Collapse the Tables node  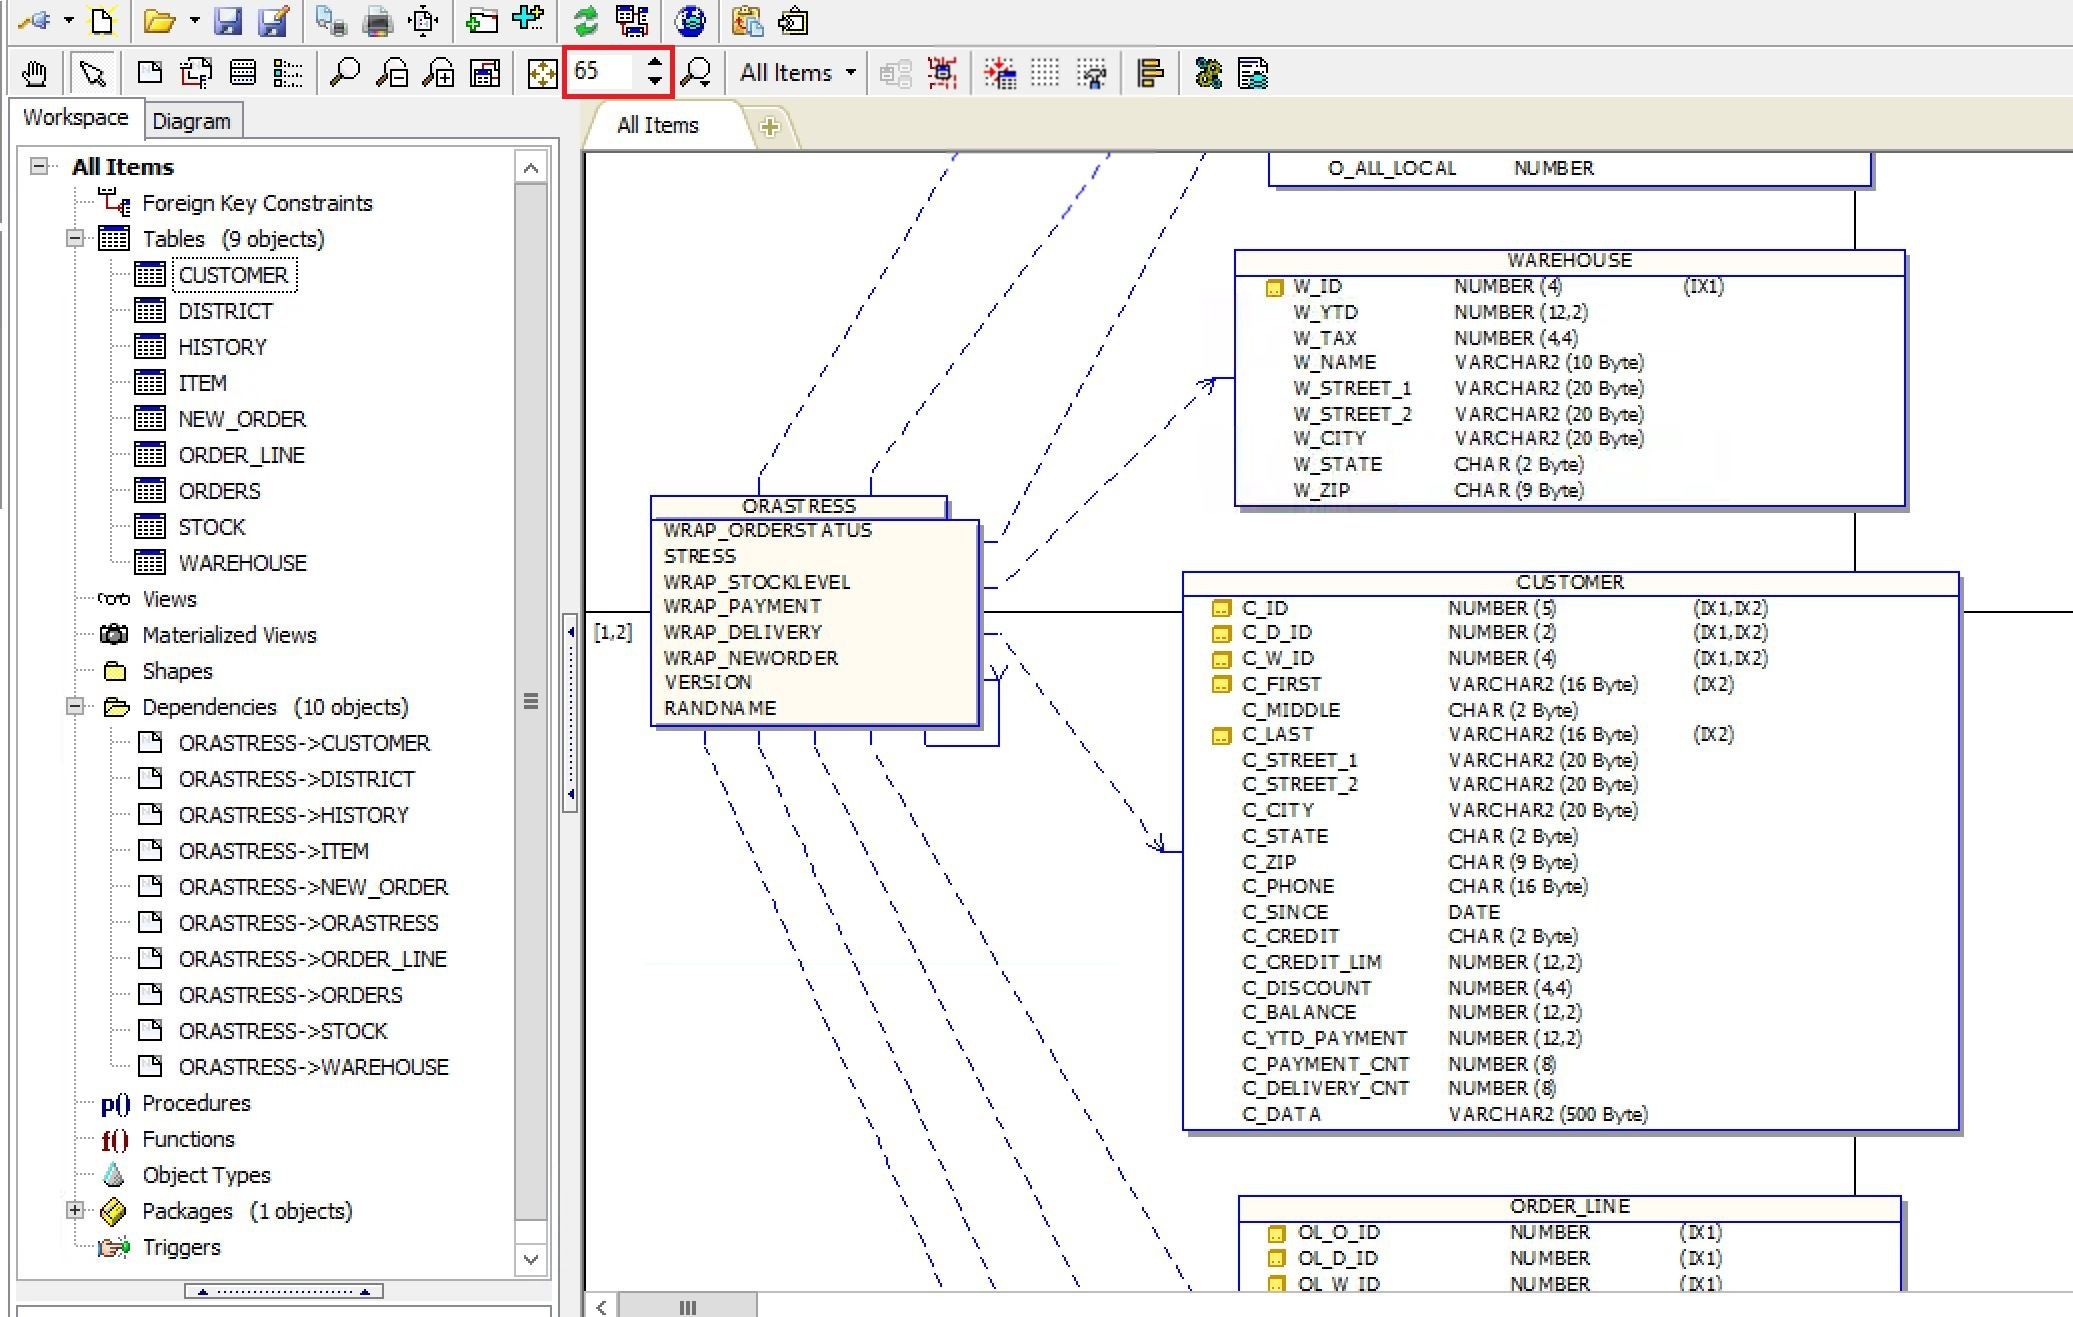click(75, 238)
